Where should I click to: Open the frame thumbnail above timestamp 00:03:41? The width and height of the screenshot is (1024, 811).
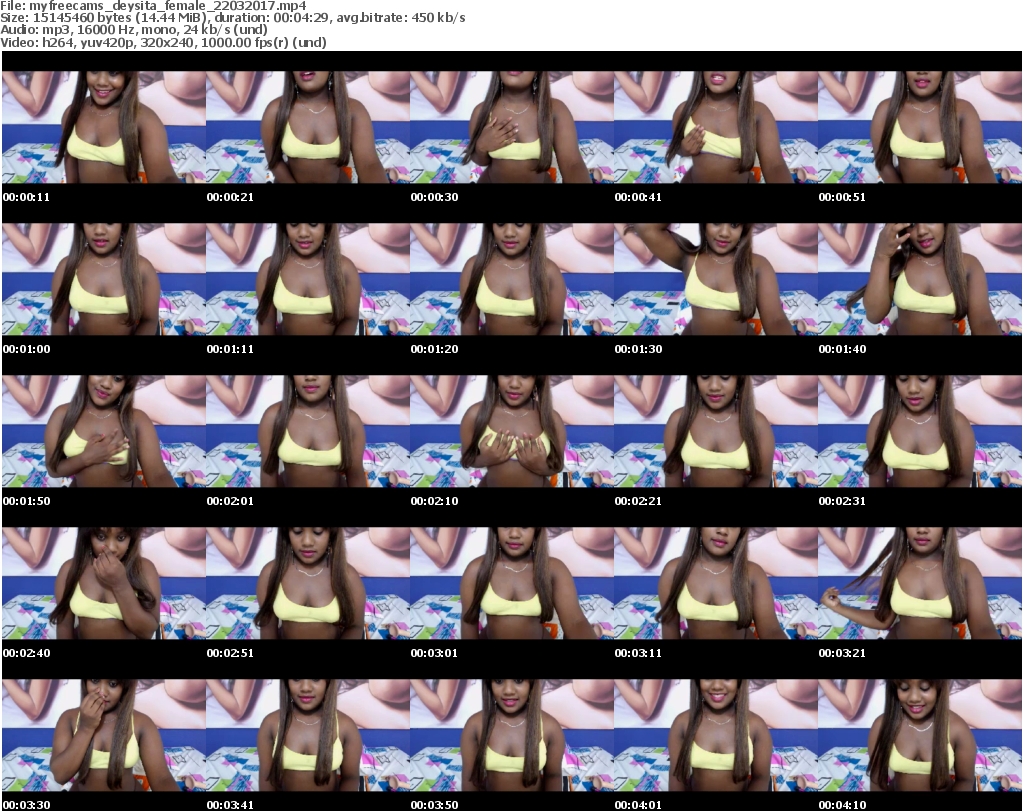(x=308, y=735)
